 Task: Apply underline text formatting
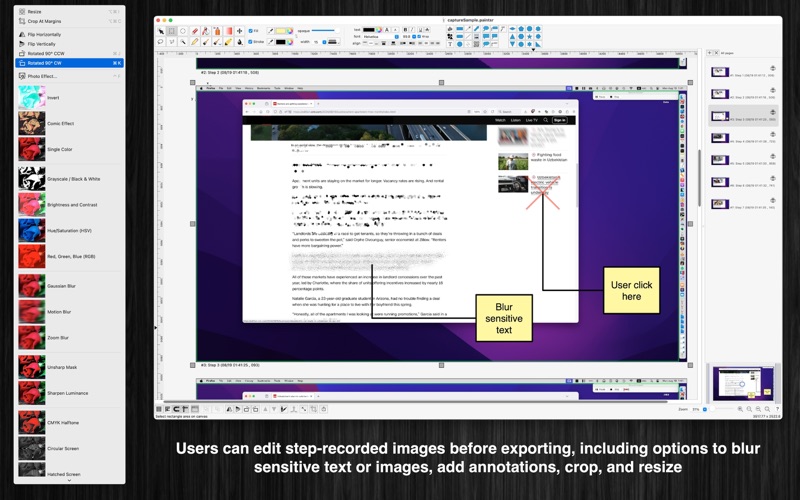(x=420, y=30)
